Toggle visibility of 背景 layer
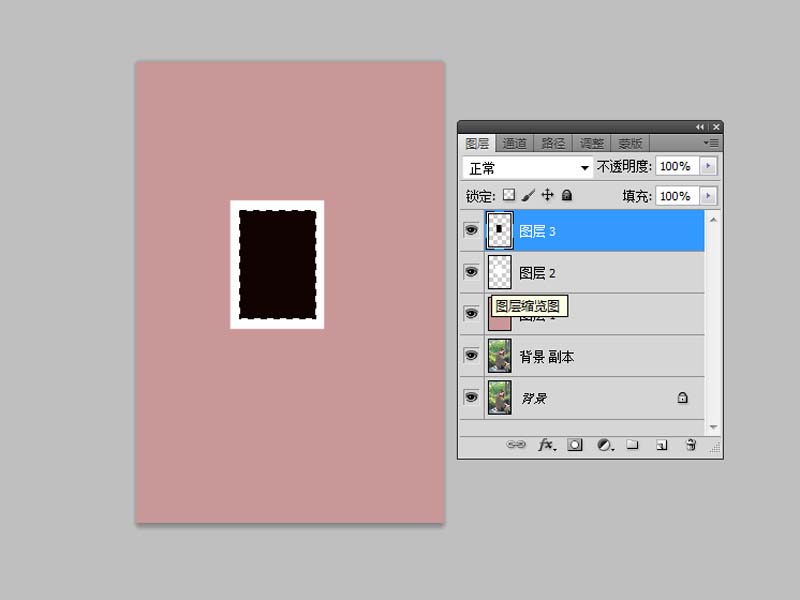Image resolution: width=800 pixels, height=600 pixels. point(471,397)
